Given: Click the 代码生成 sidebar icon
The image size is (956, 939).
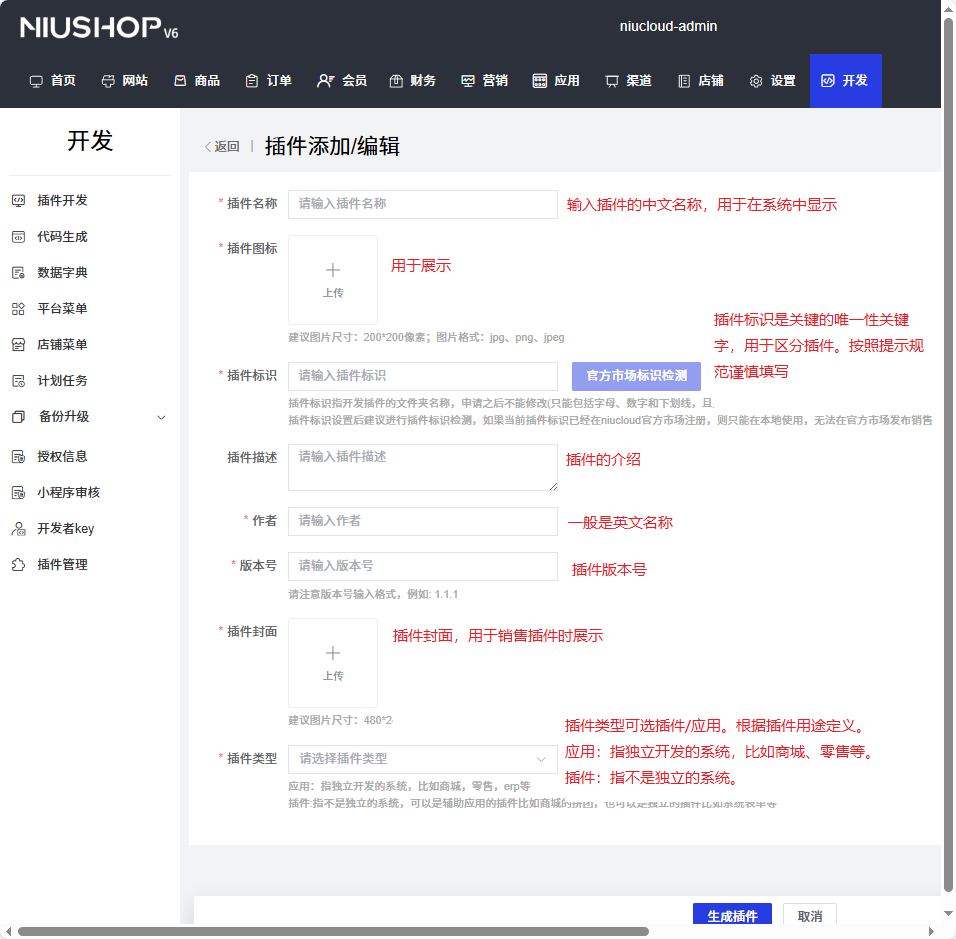Looking at the screenshot, I should (x=18, y=237).
